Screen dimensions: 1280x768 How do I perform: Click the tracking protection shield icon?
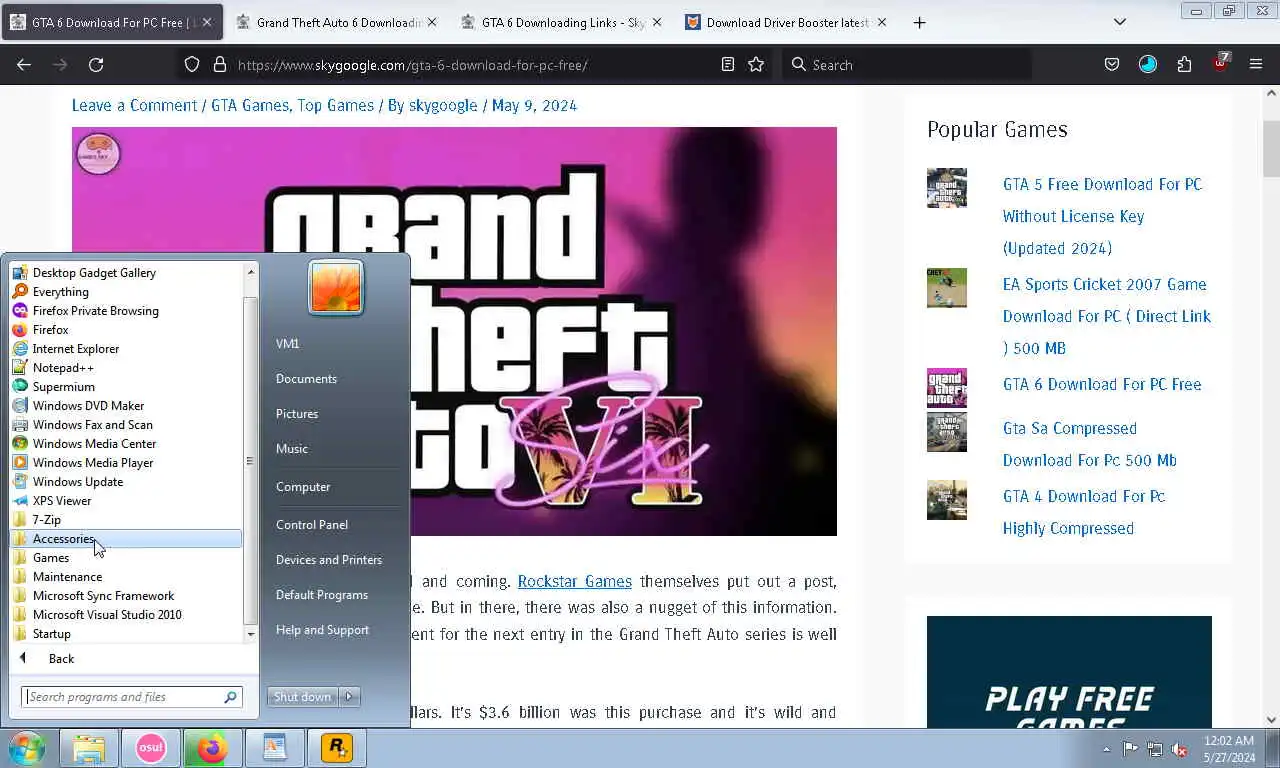tap(192, 65)
